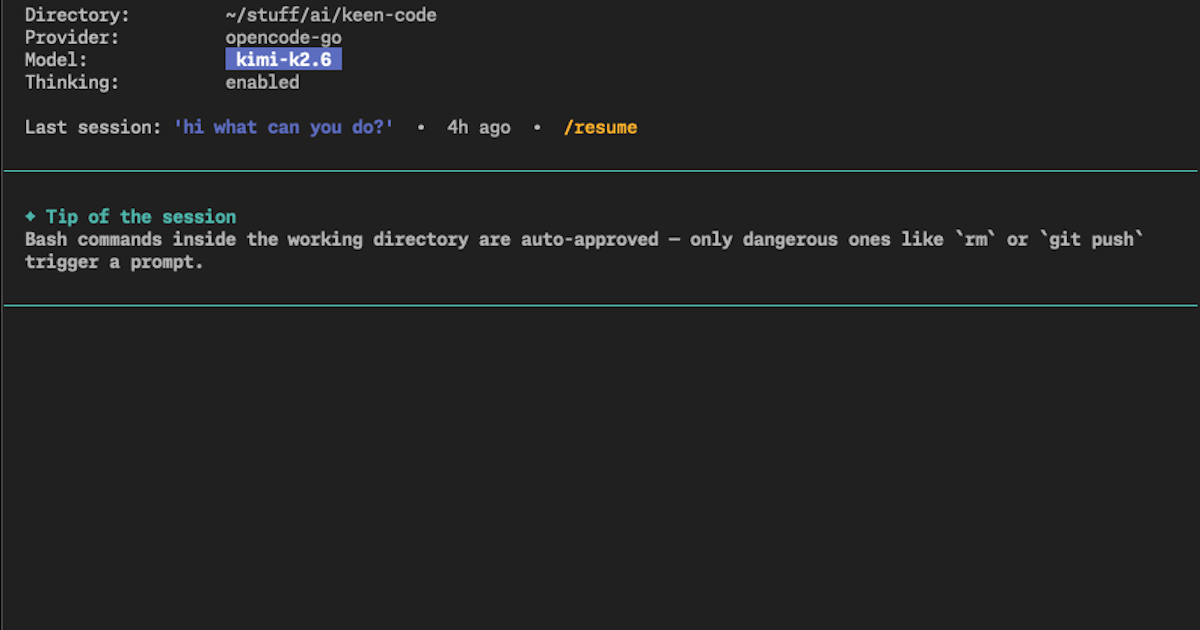Click the 'Provider:' label
Screen dimensions: 1200x630
pyautogui.click(x=72, y=38)
